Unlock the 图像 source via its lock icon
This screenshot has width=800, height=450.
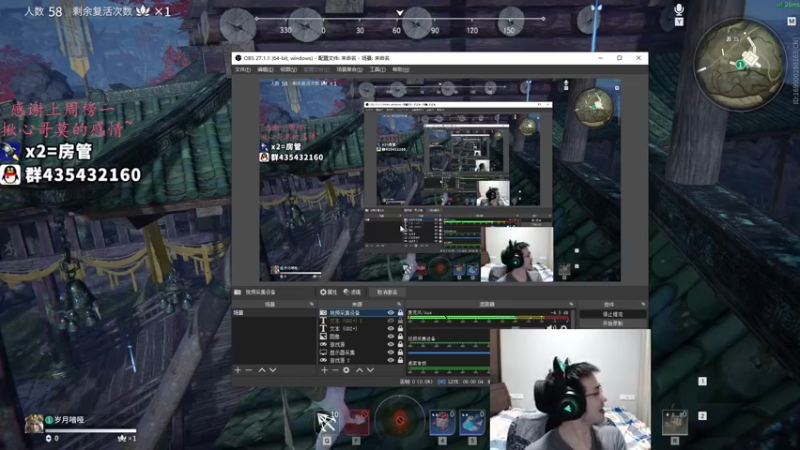coord(400,336)
